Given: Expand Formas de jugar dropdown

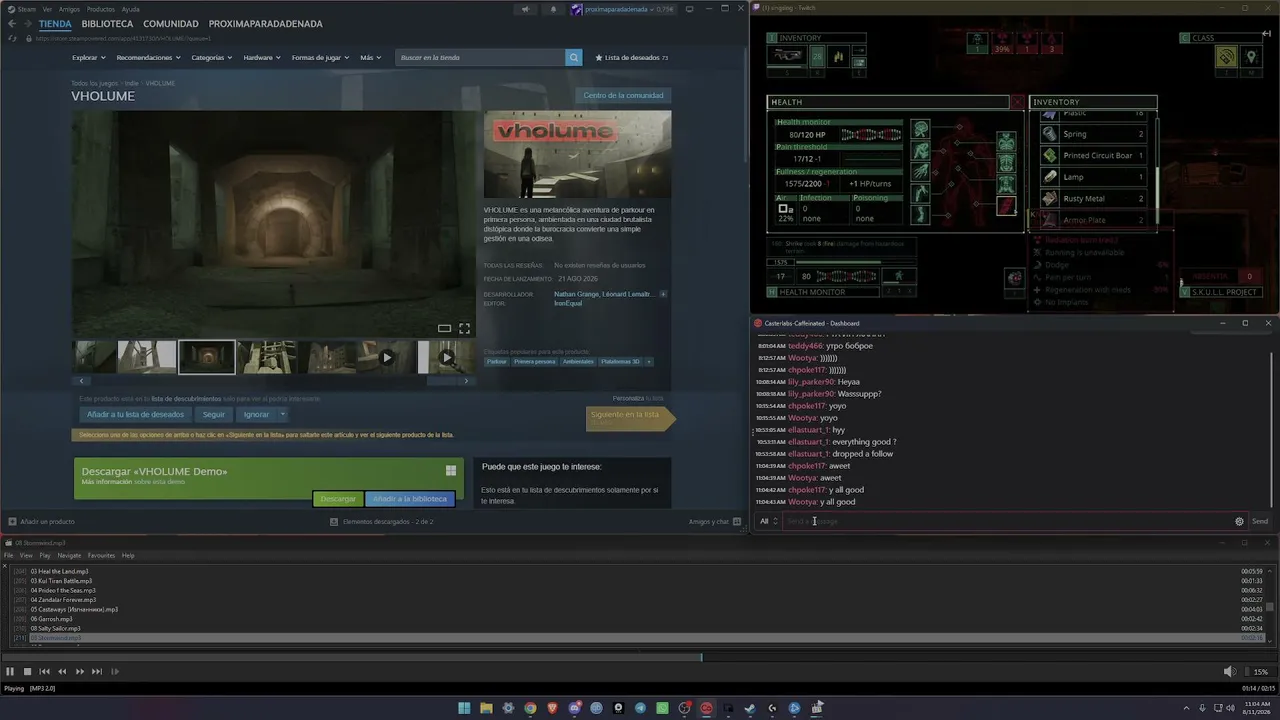Looking at the screenshot, I should pyautogui.click(x=320, y=58).
